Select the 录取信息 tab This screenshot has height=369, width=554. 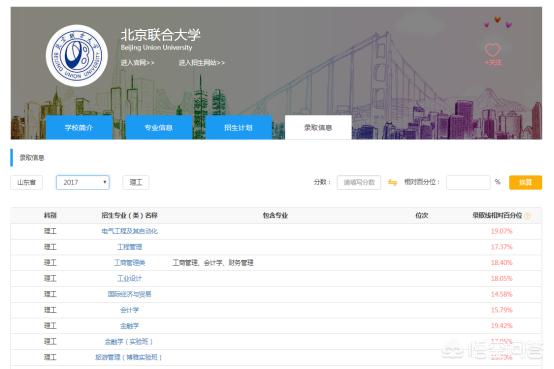point(318,127)
